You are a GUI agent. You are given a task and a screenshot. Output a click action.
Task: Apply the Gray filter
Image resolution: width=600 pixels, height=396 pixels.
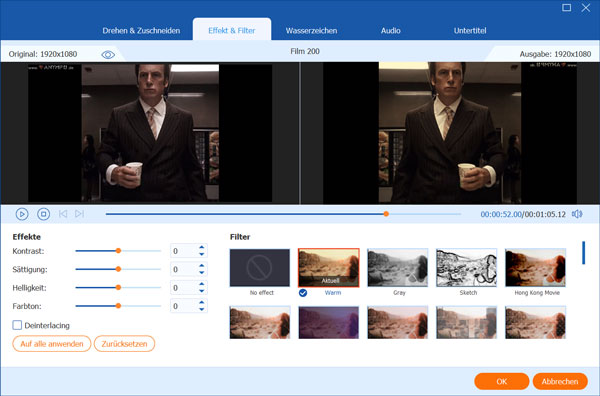(398, 267)
